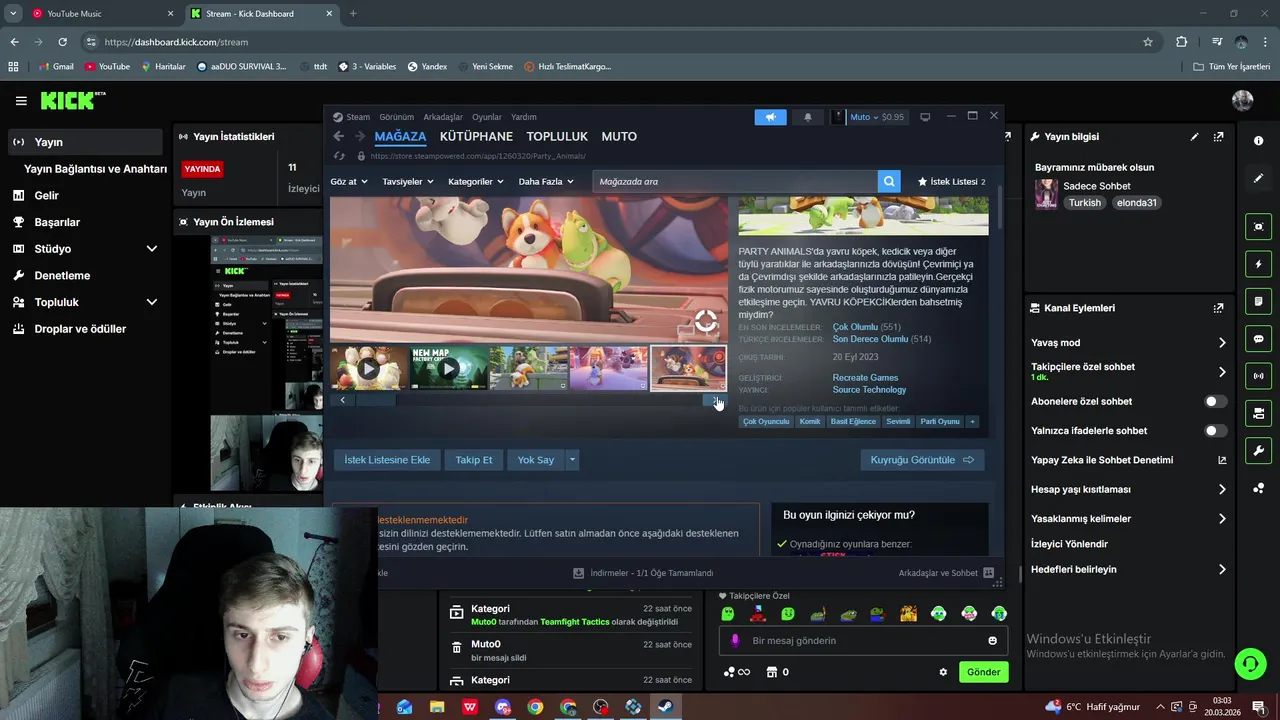Expand the Topluluk sidebar section
This screenshot has width=1280, height=720.
pos(152,302)
